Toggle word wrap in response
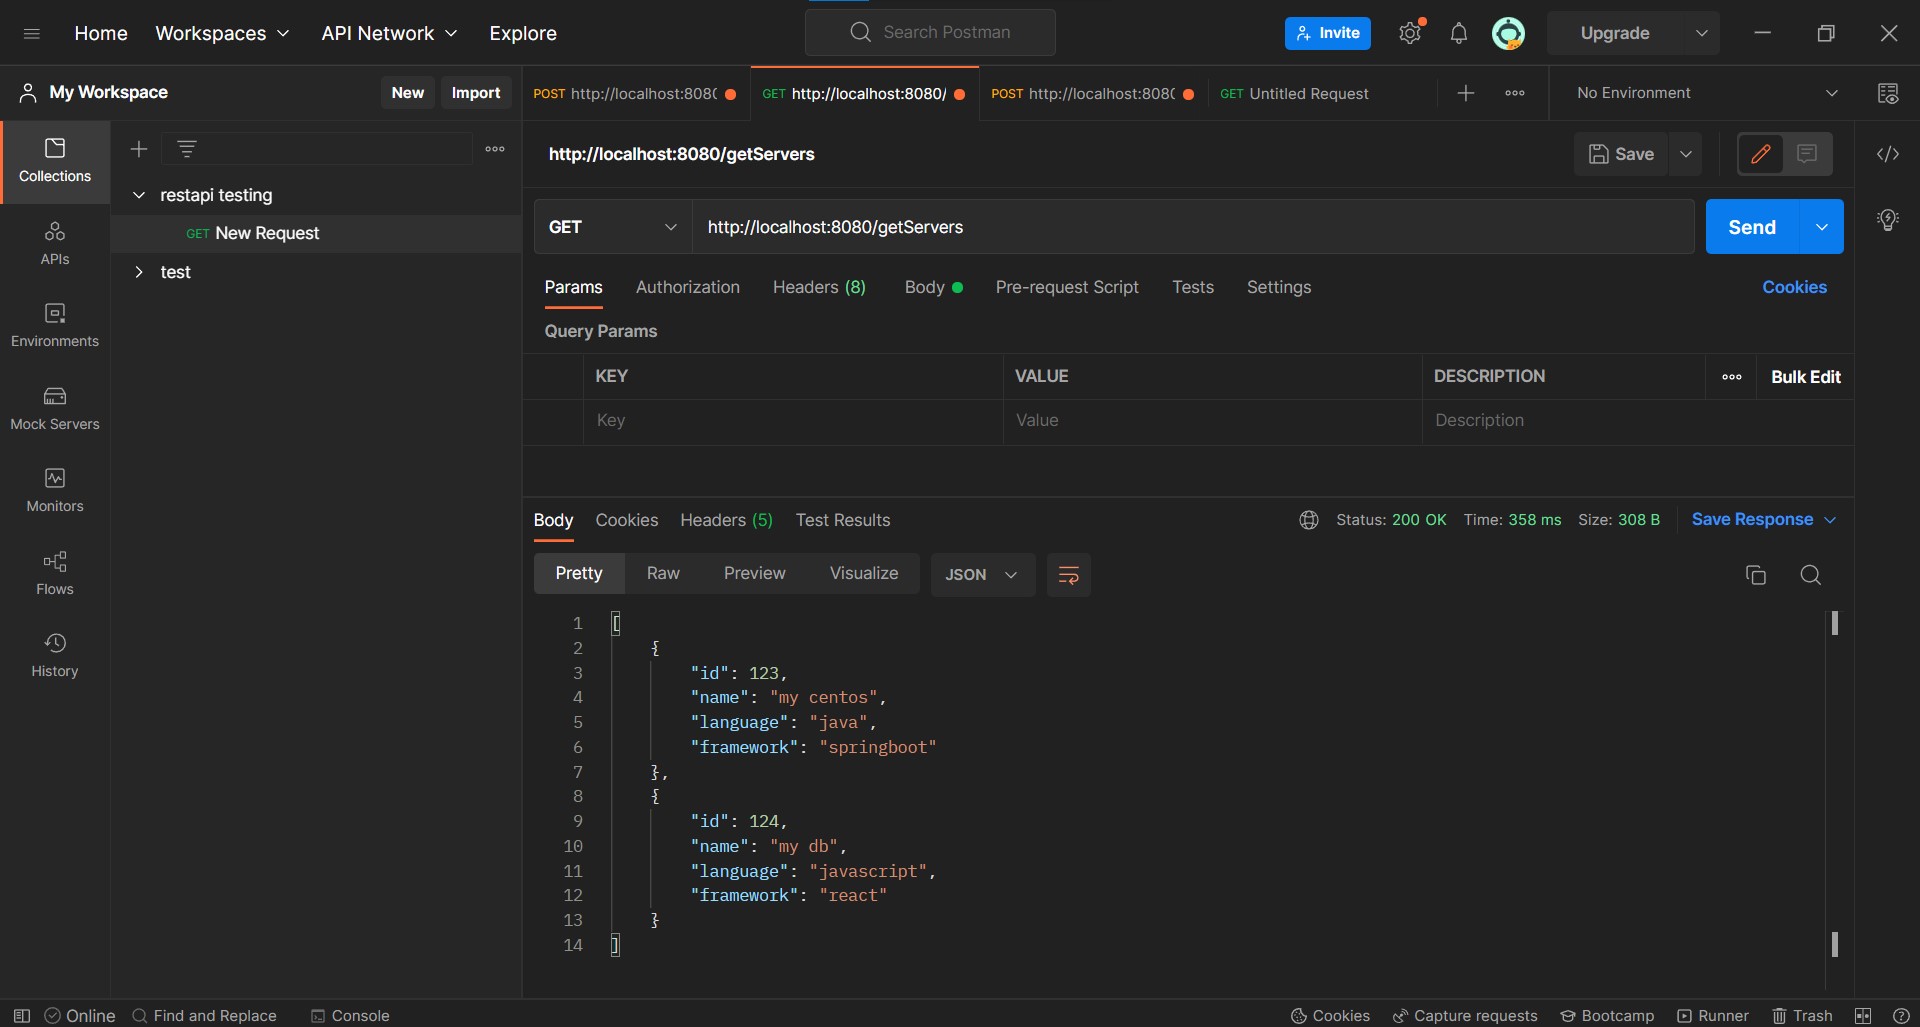This screenshot has height=1027, width=1920. click(x=1068, y=575)
